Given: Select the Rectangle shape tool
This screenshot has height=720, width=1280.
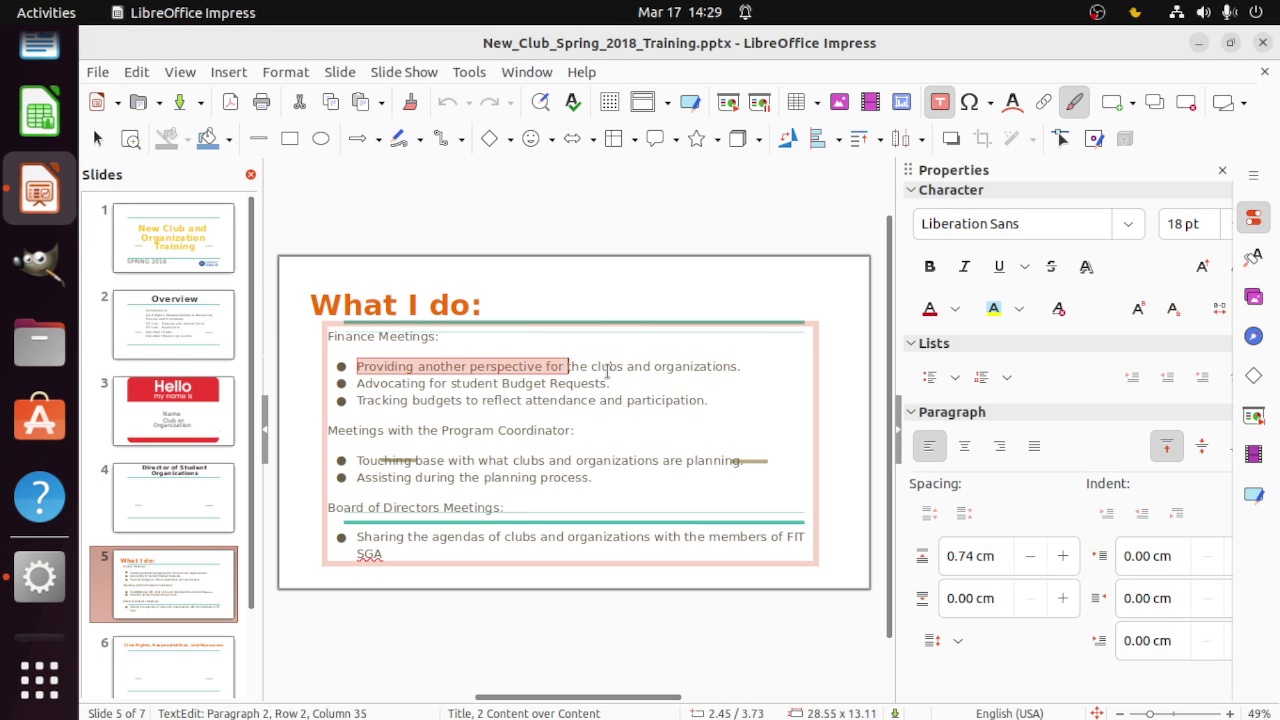Looking at the screenshot, I should pos(289,139).
